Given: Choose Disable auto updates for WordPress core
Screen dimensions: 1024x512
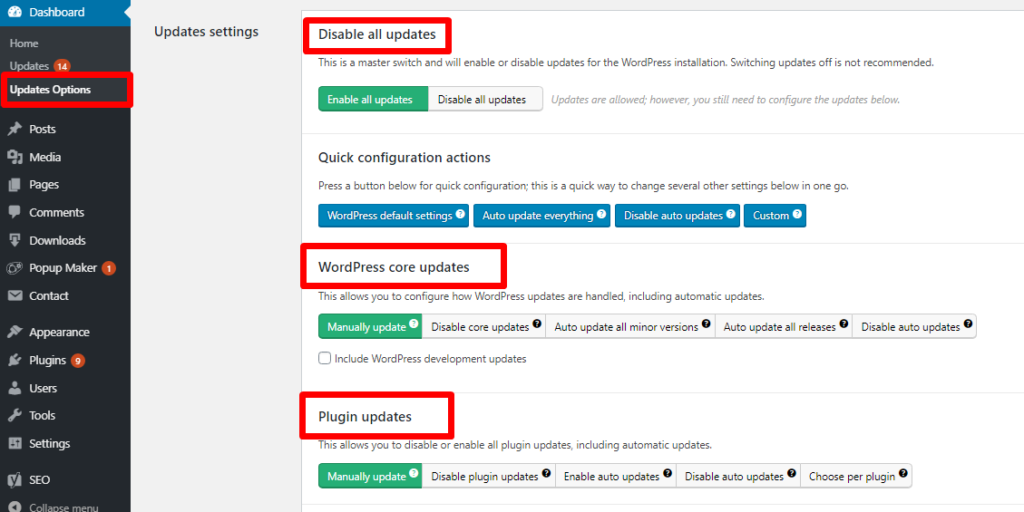Looking at the screenshot, I should (x=914, y=327).
